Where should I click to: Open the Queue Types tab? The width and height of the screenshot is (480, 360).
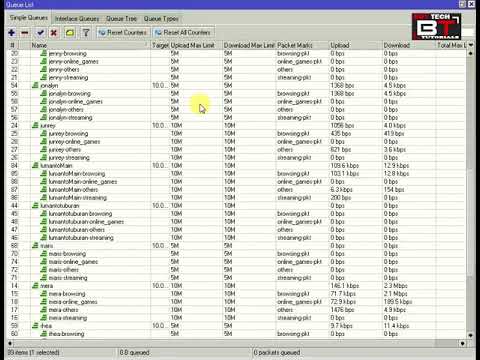click(x=161, y=19)
